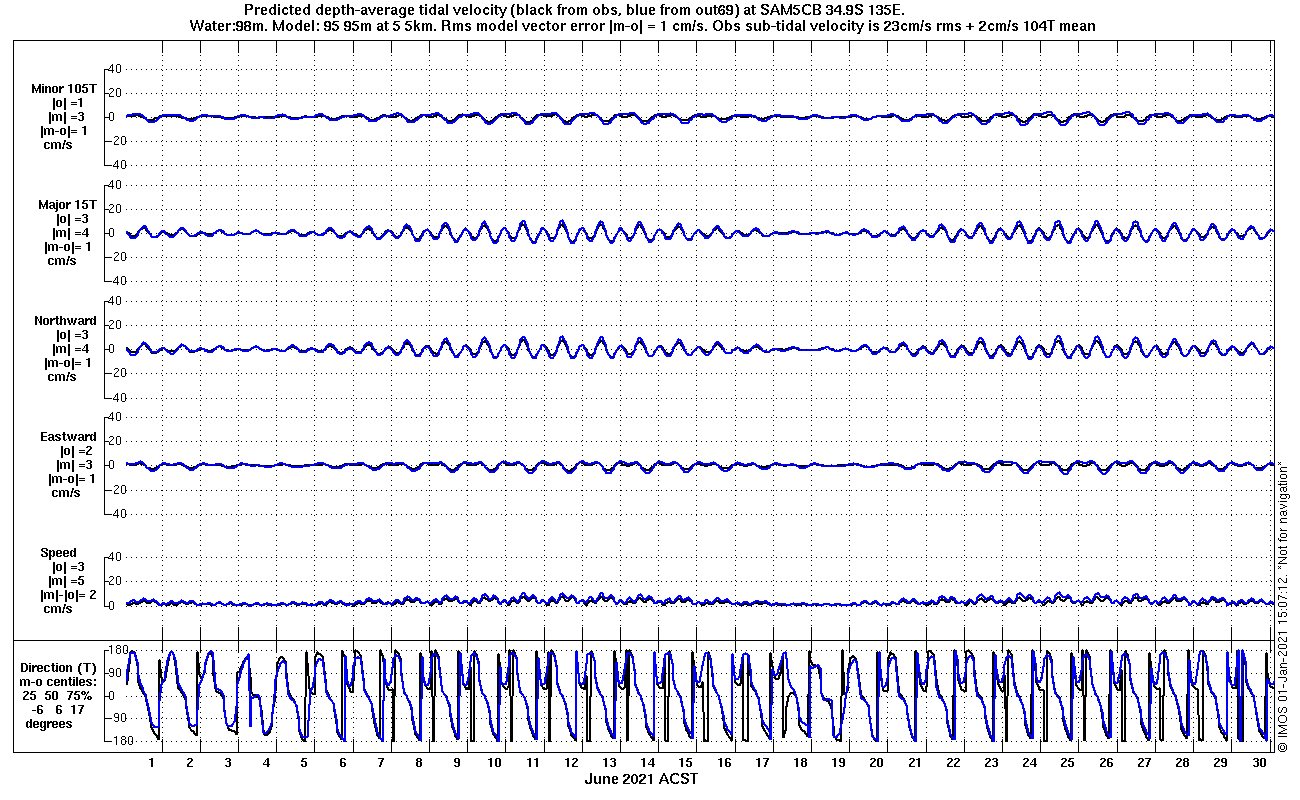Click the "25 50 75%" centile header
This screenshot has height=800, width=1300.
58,696
